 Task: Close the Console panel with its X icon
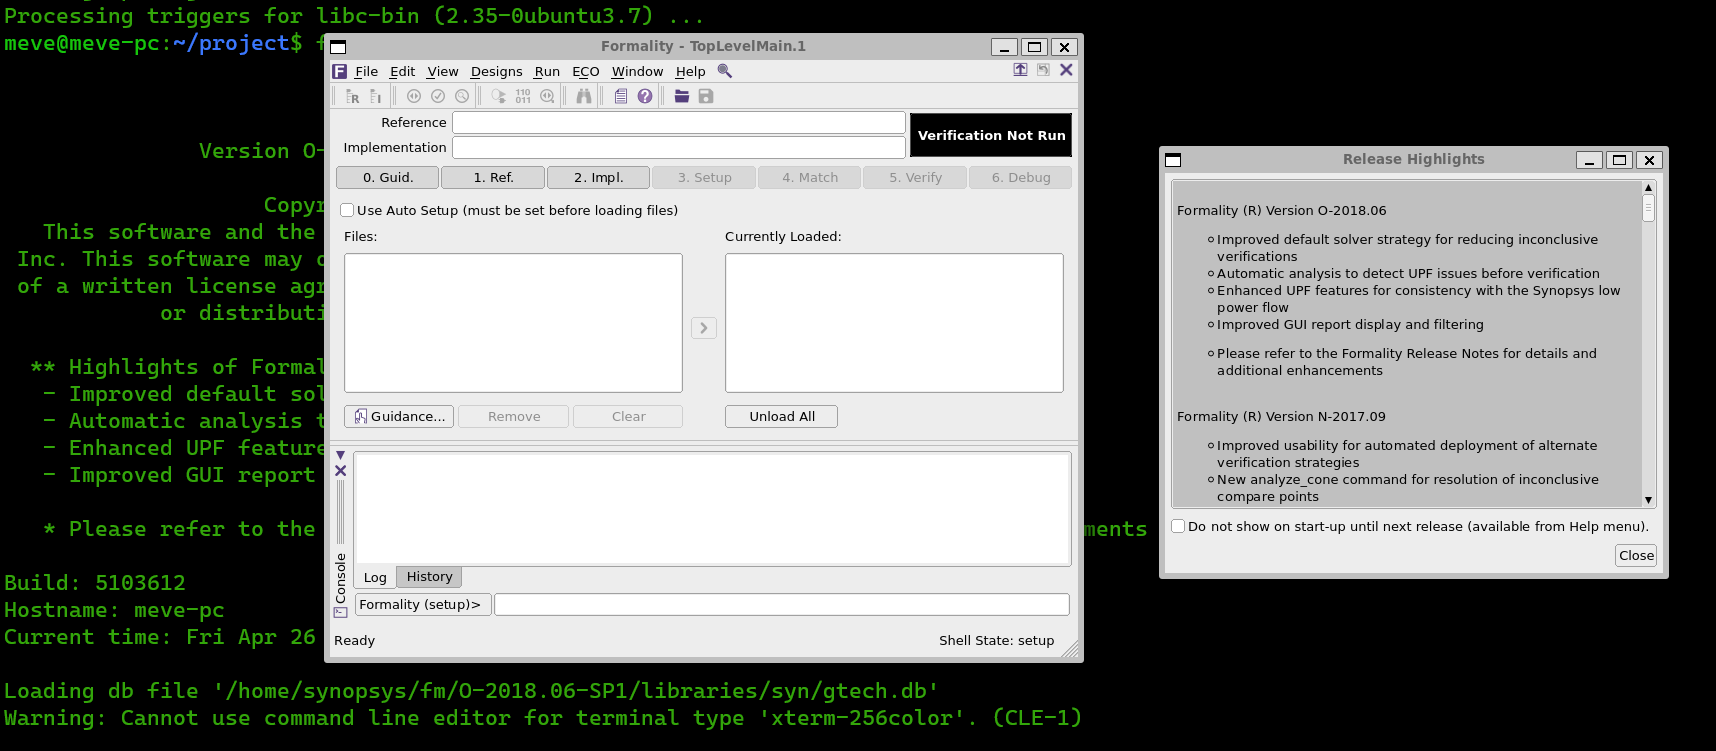click(340, 470)
